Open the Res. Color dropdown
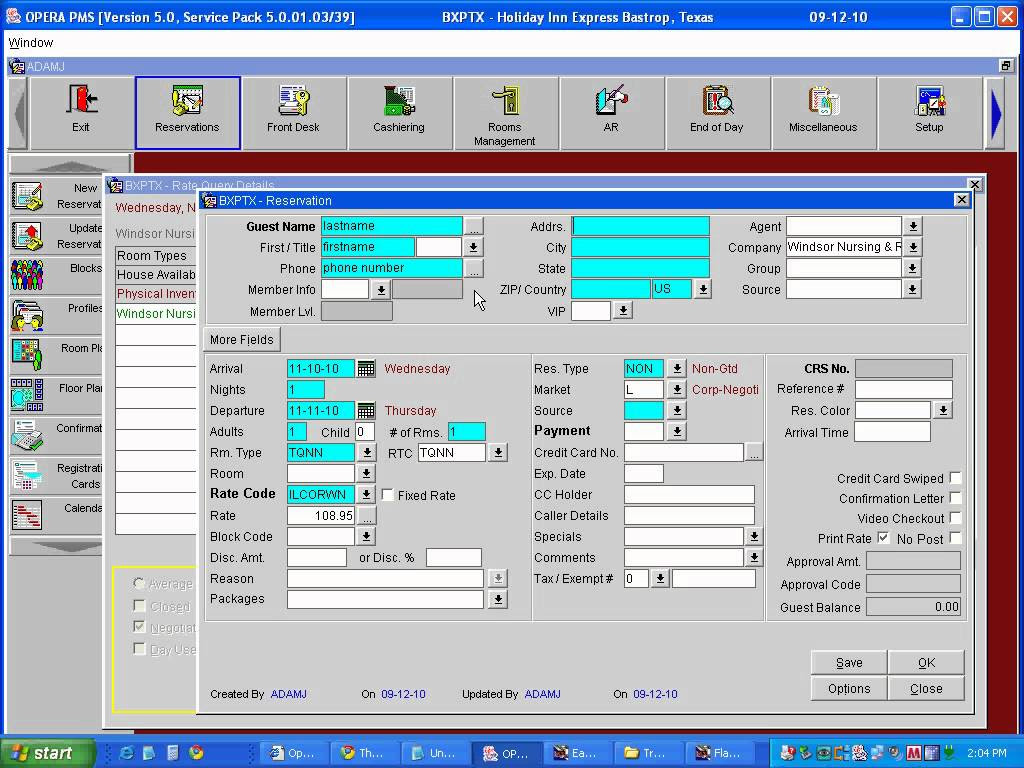 pyautogui.click(x=943, y=410)
